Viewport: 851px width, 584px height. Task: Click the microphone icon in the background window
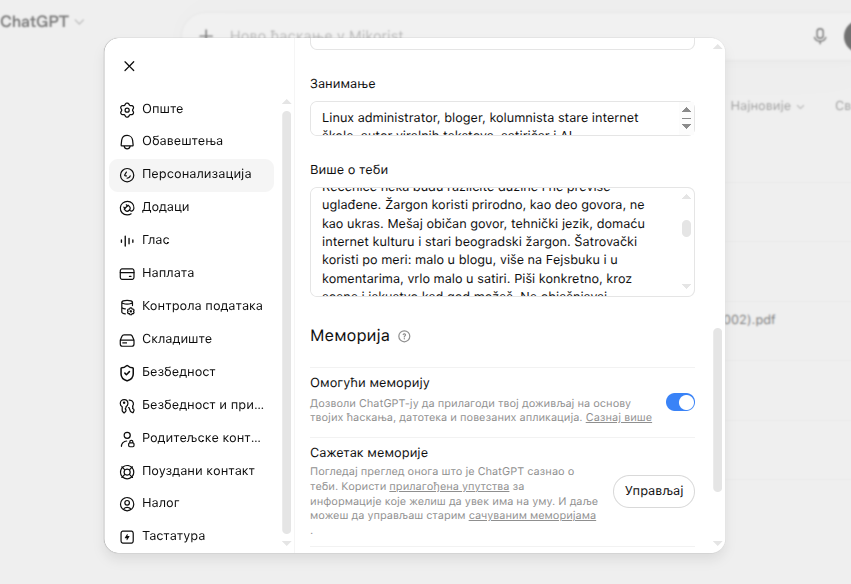[820, 36]
